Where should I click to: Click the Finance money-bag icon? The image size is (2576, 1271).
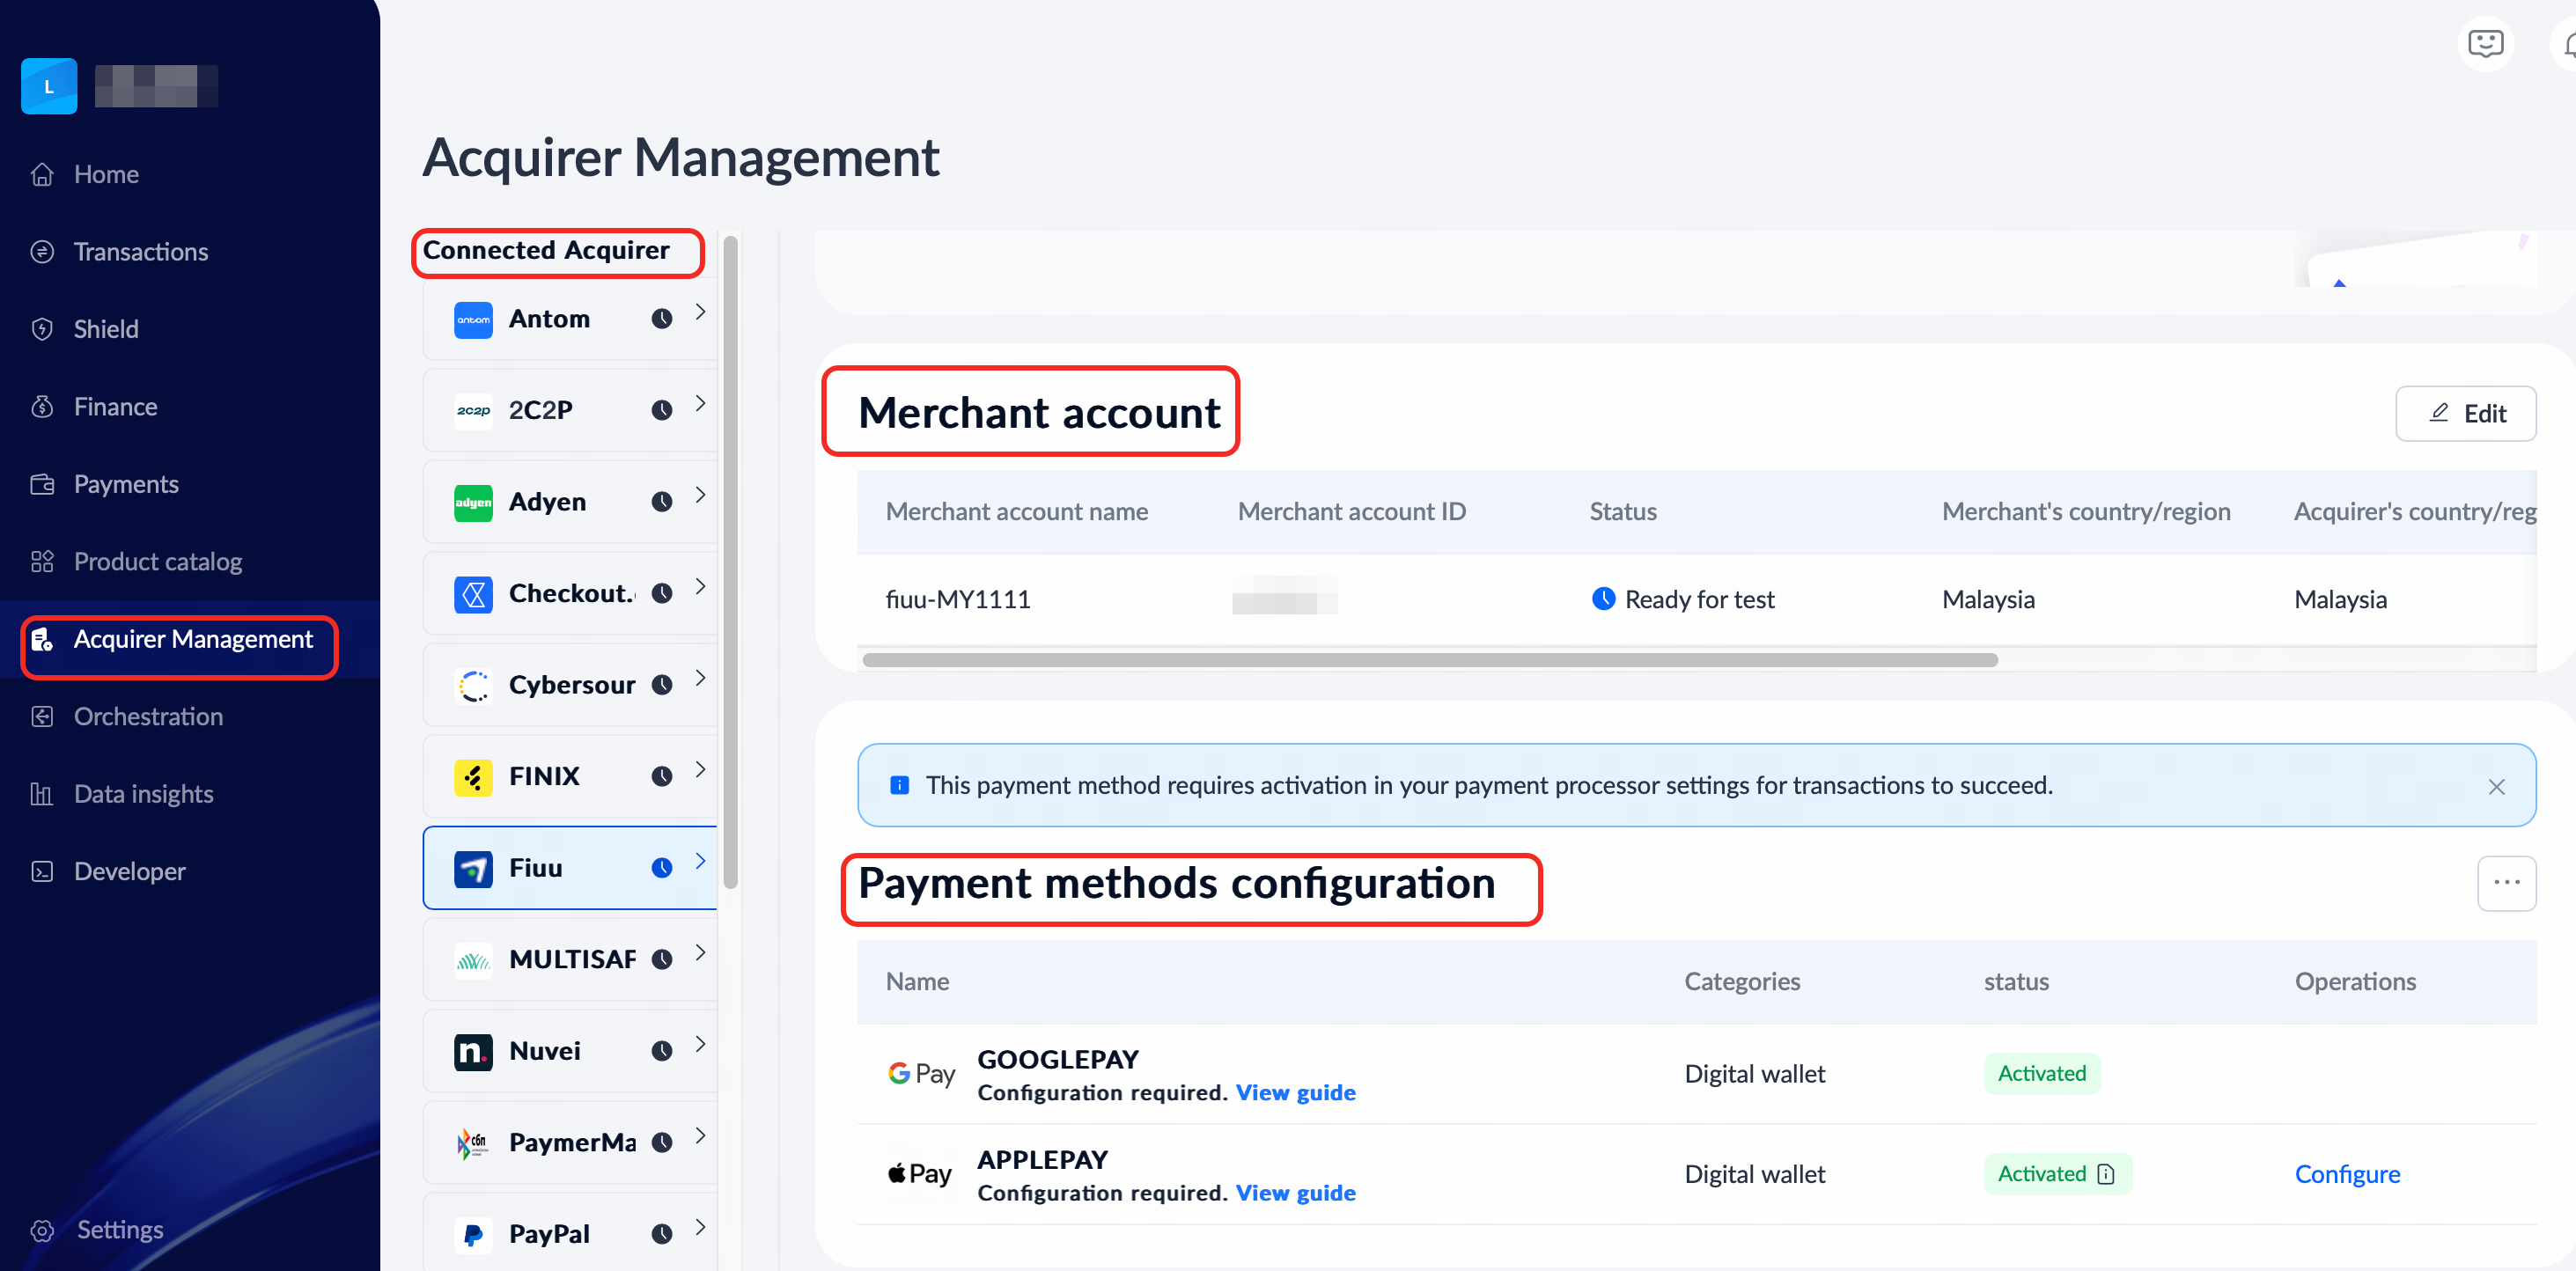click(x=42, y=407)
